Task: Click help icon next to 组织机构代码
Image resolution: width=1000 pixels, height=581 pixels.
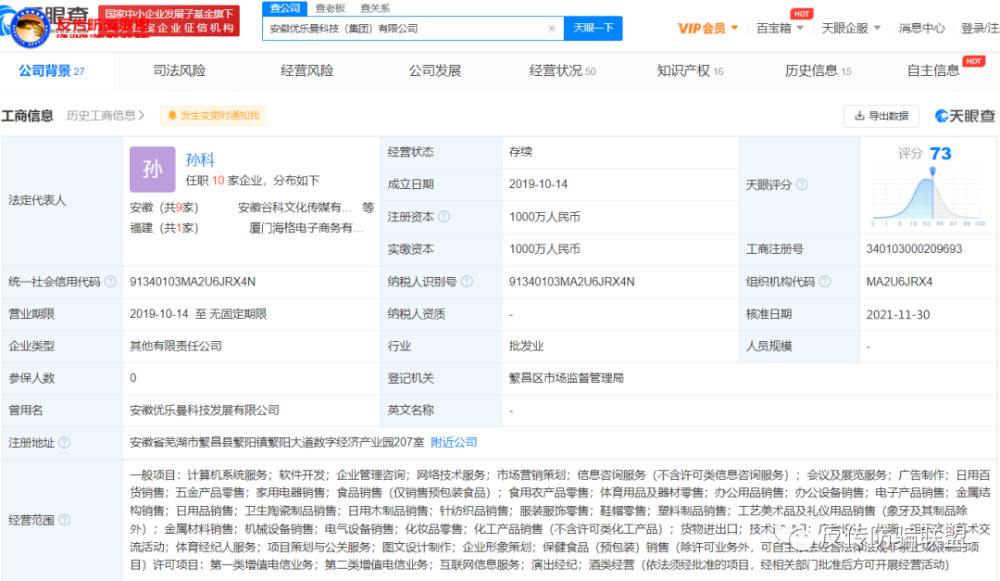Action: 825,281
